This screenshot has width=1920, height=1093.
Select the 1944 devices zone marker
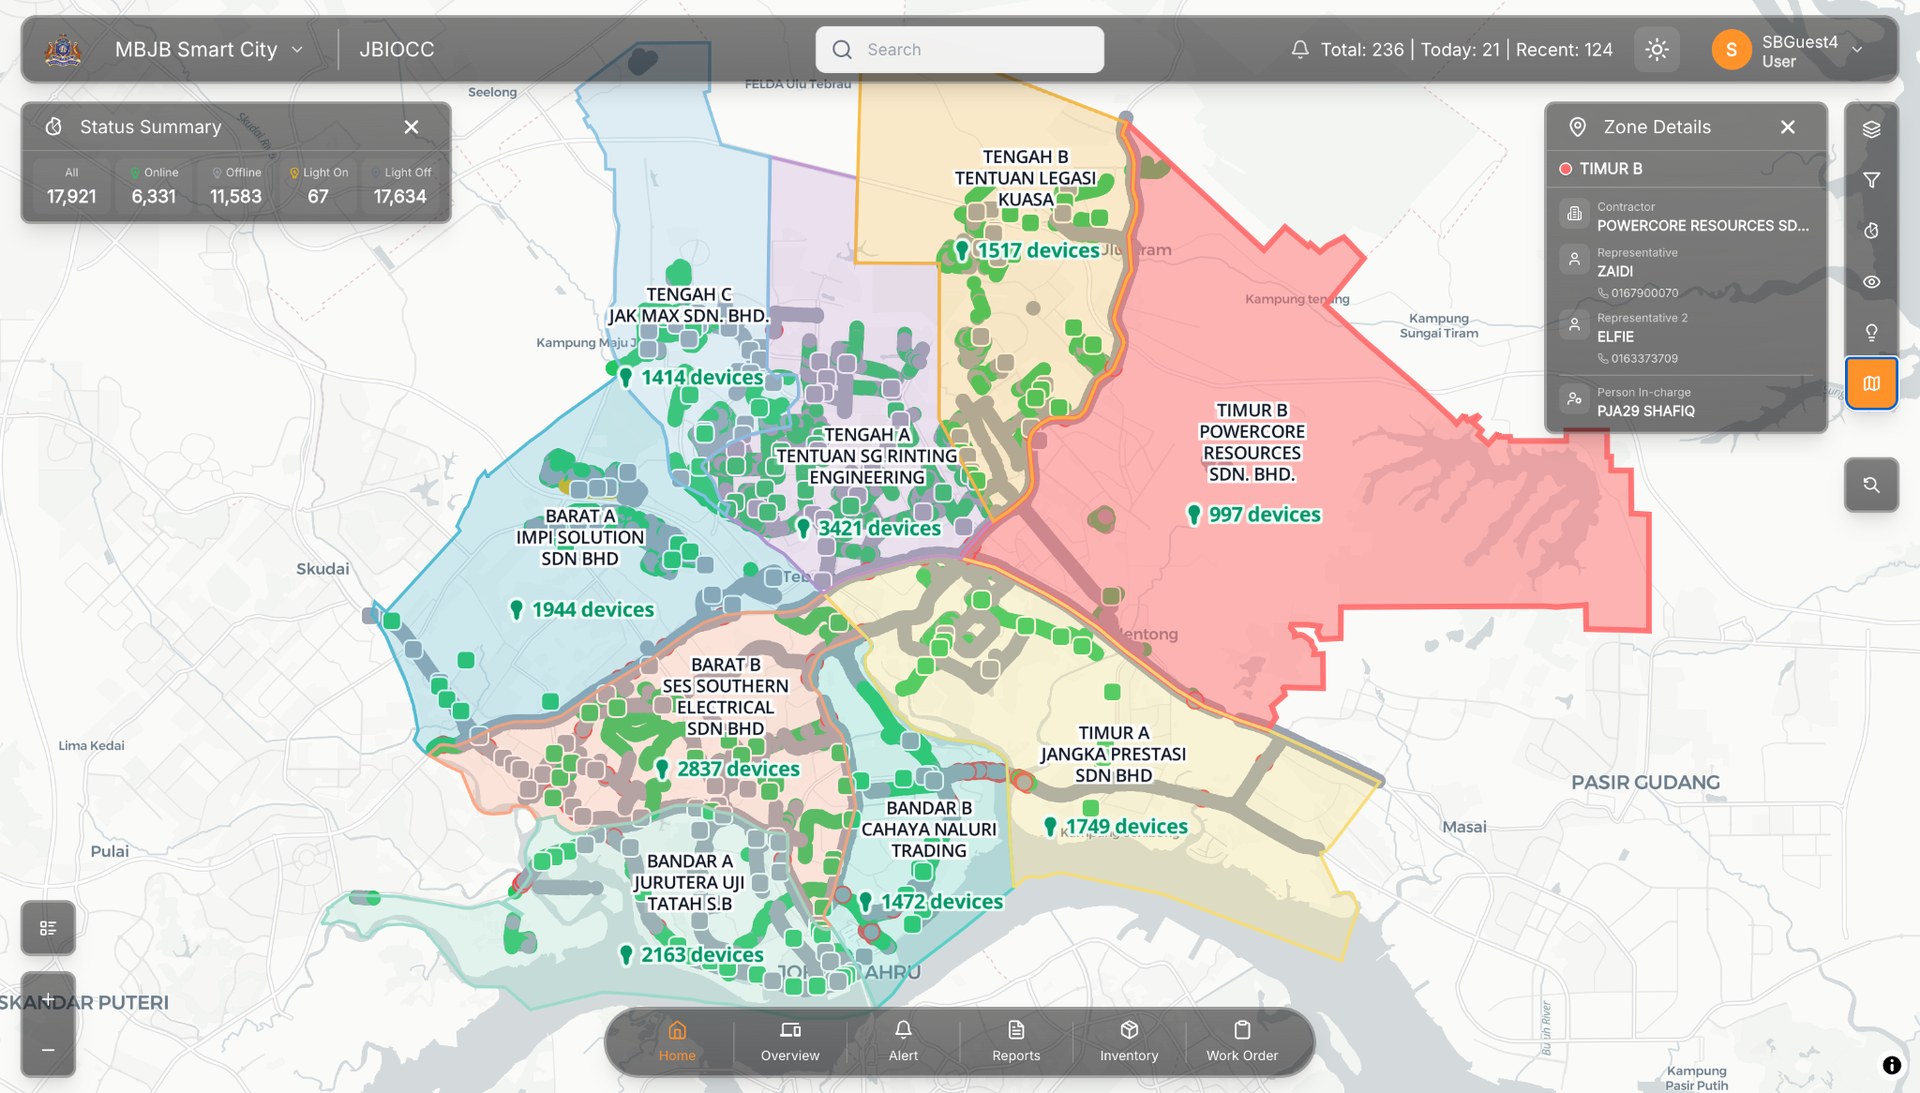(x=582, y=609)
